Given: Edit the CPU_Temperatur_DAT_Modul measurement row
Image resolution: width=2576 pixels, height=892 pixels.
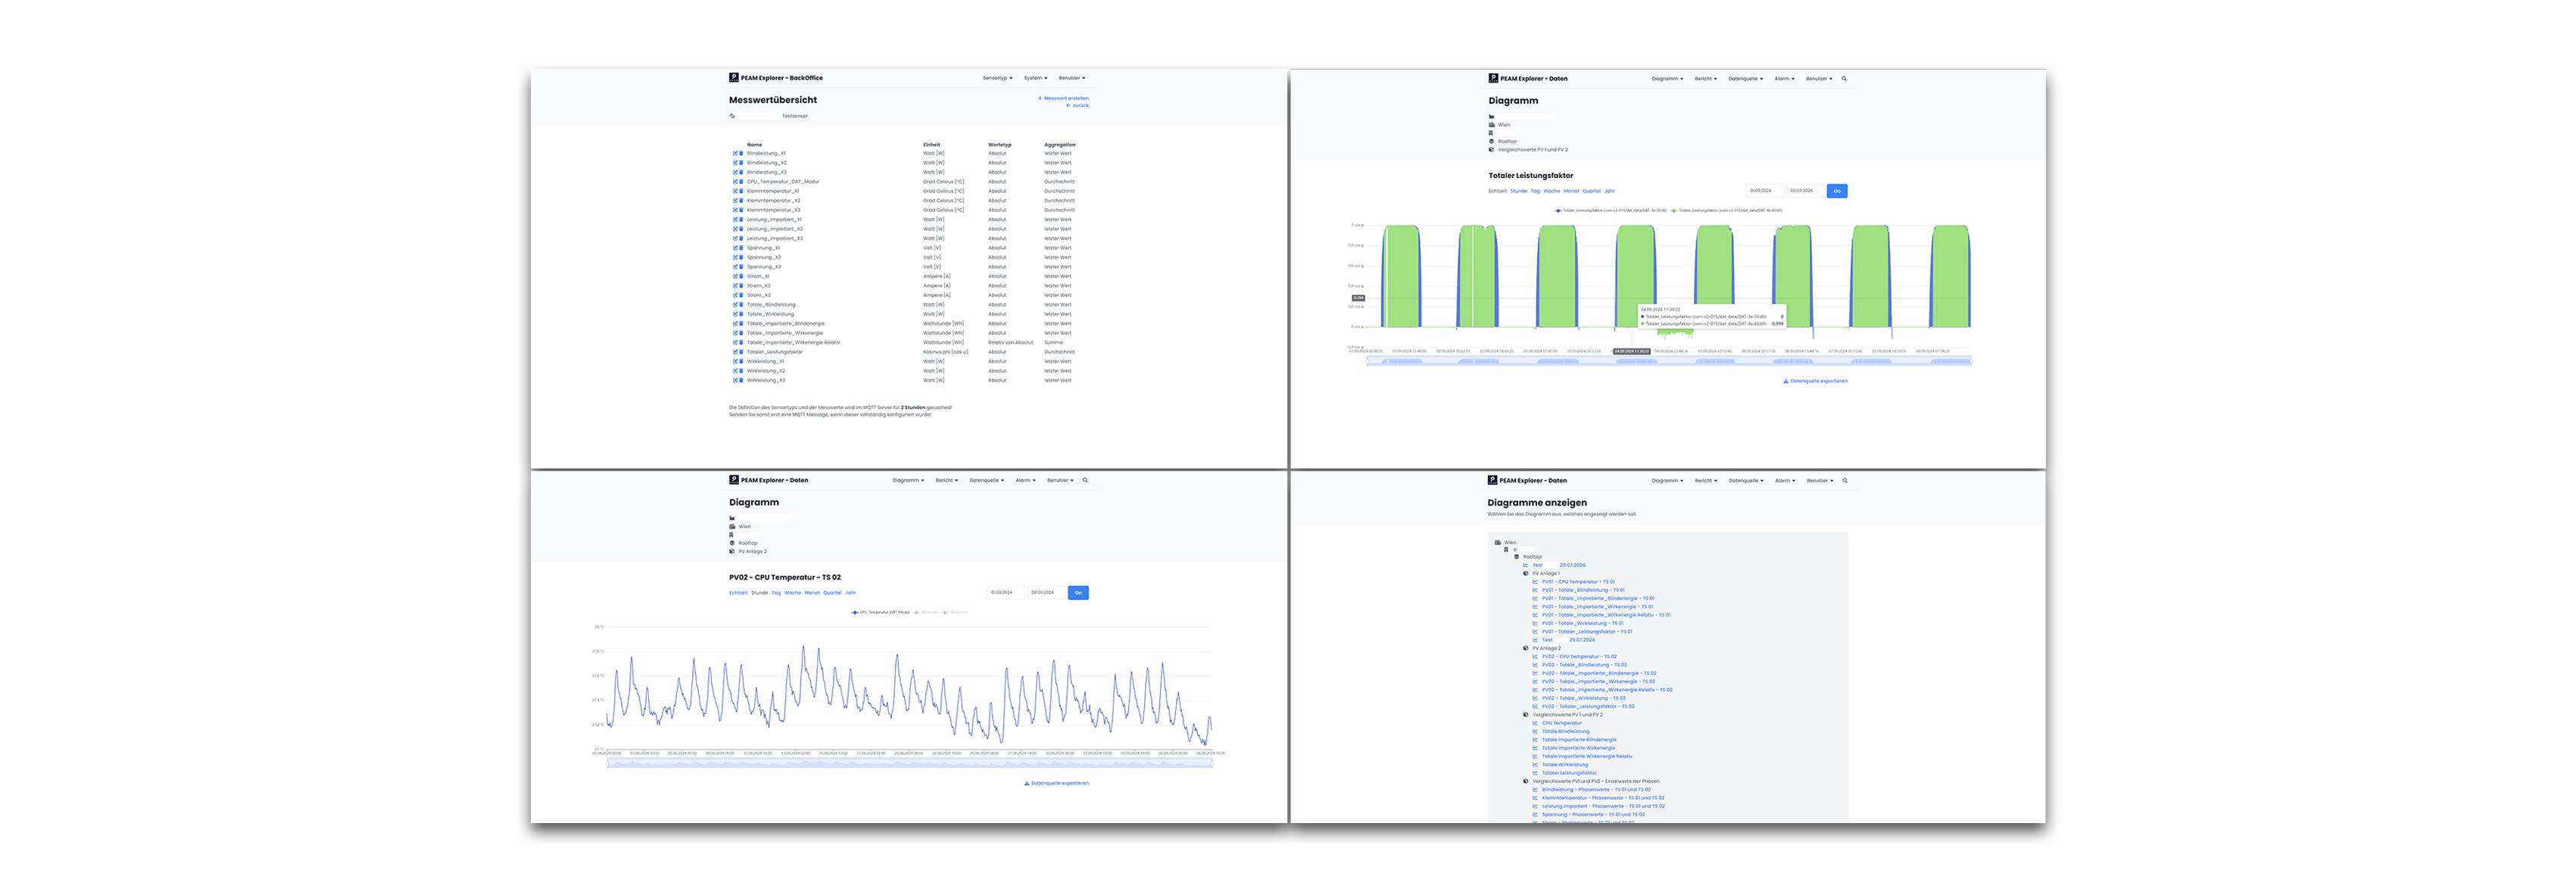Looking at the screenshot, I should [x=735, y=182].
